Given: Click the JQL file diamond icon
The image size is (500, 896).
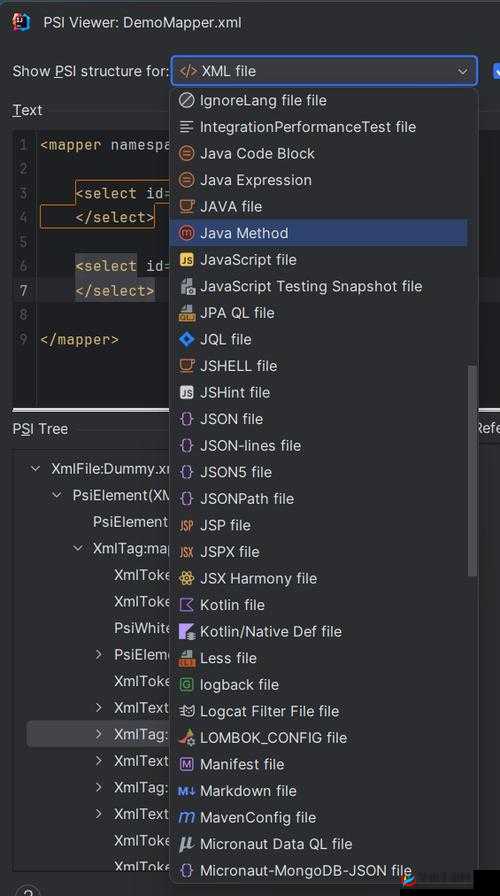Looking at the screenshot, I should pos(187,339).
